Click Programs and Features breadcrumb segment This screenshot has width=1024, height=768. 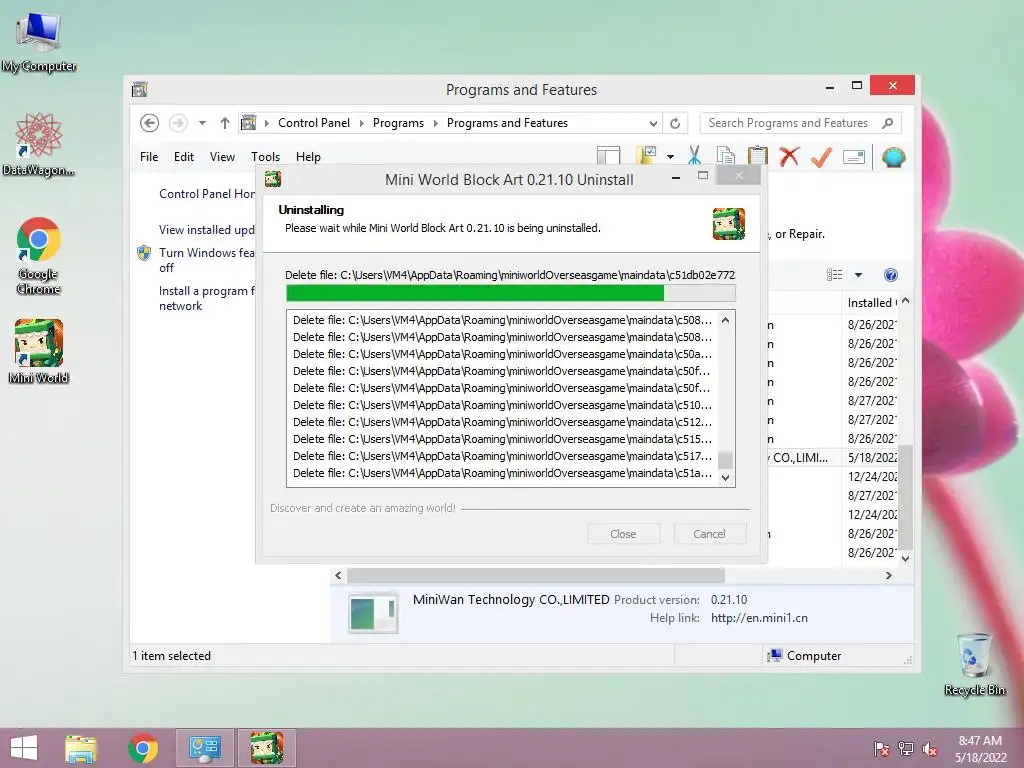(x=507, y=123)
